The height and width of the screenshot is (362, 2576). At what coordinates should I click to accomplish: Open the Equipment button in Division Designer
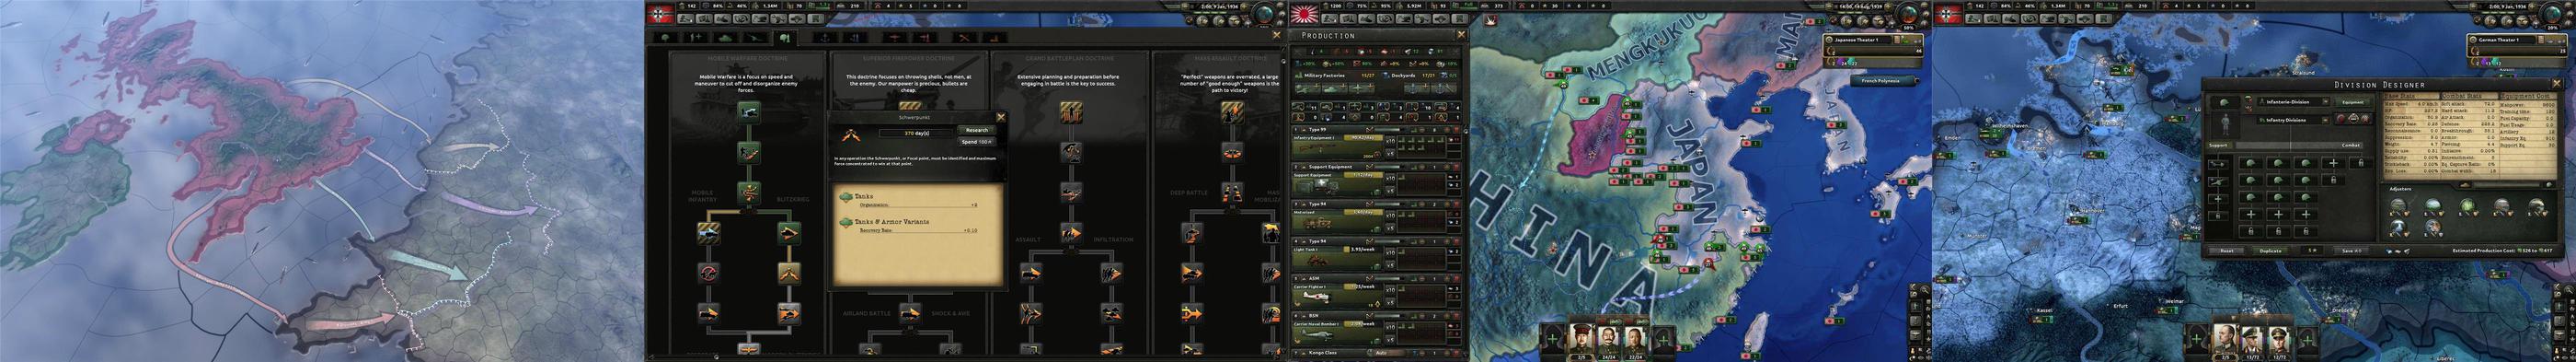point(2353,103)
